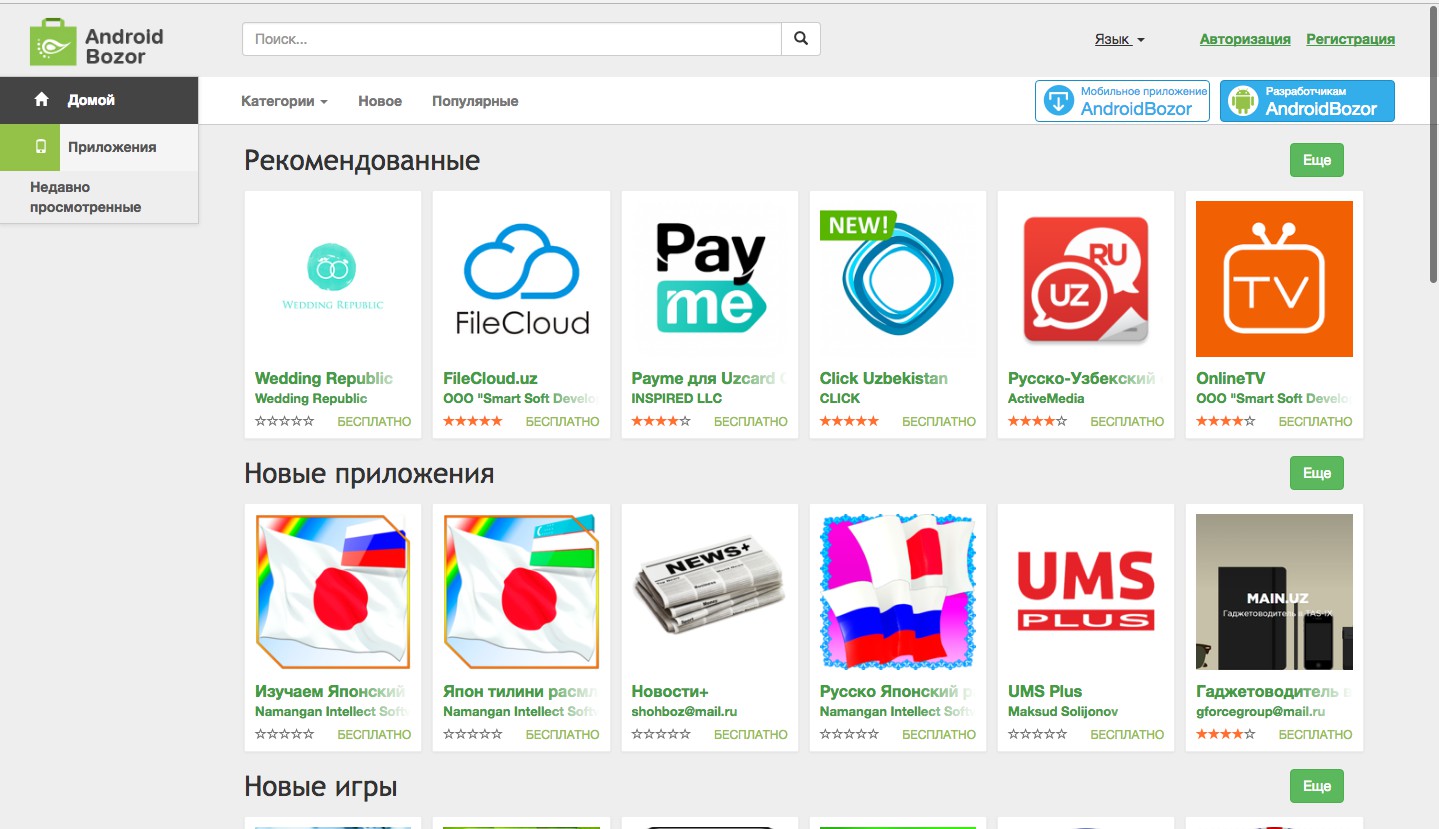
Task: Click the OnlineTV title link
Action: pyautogui.click(x=1230, y=378)
